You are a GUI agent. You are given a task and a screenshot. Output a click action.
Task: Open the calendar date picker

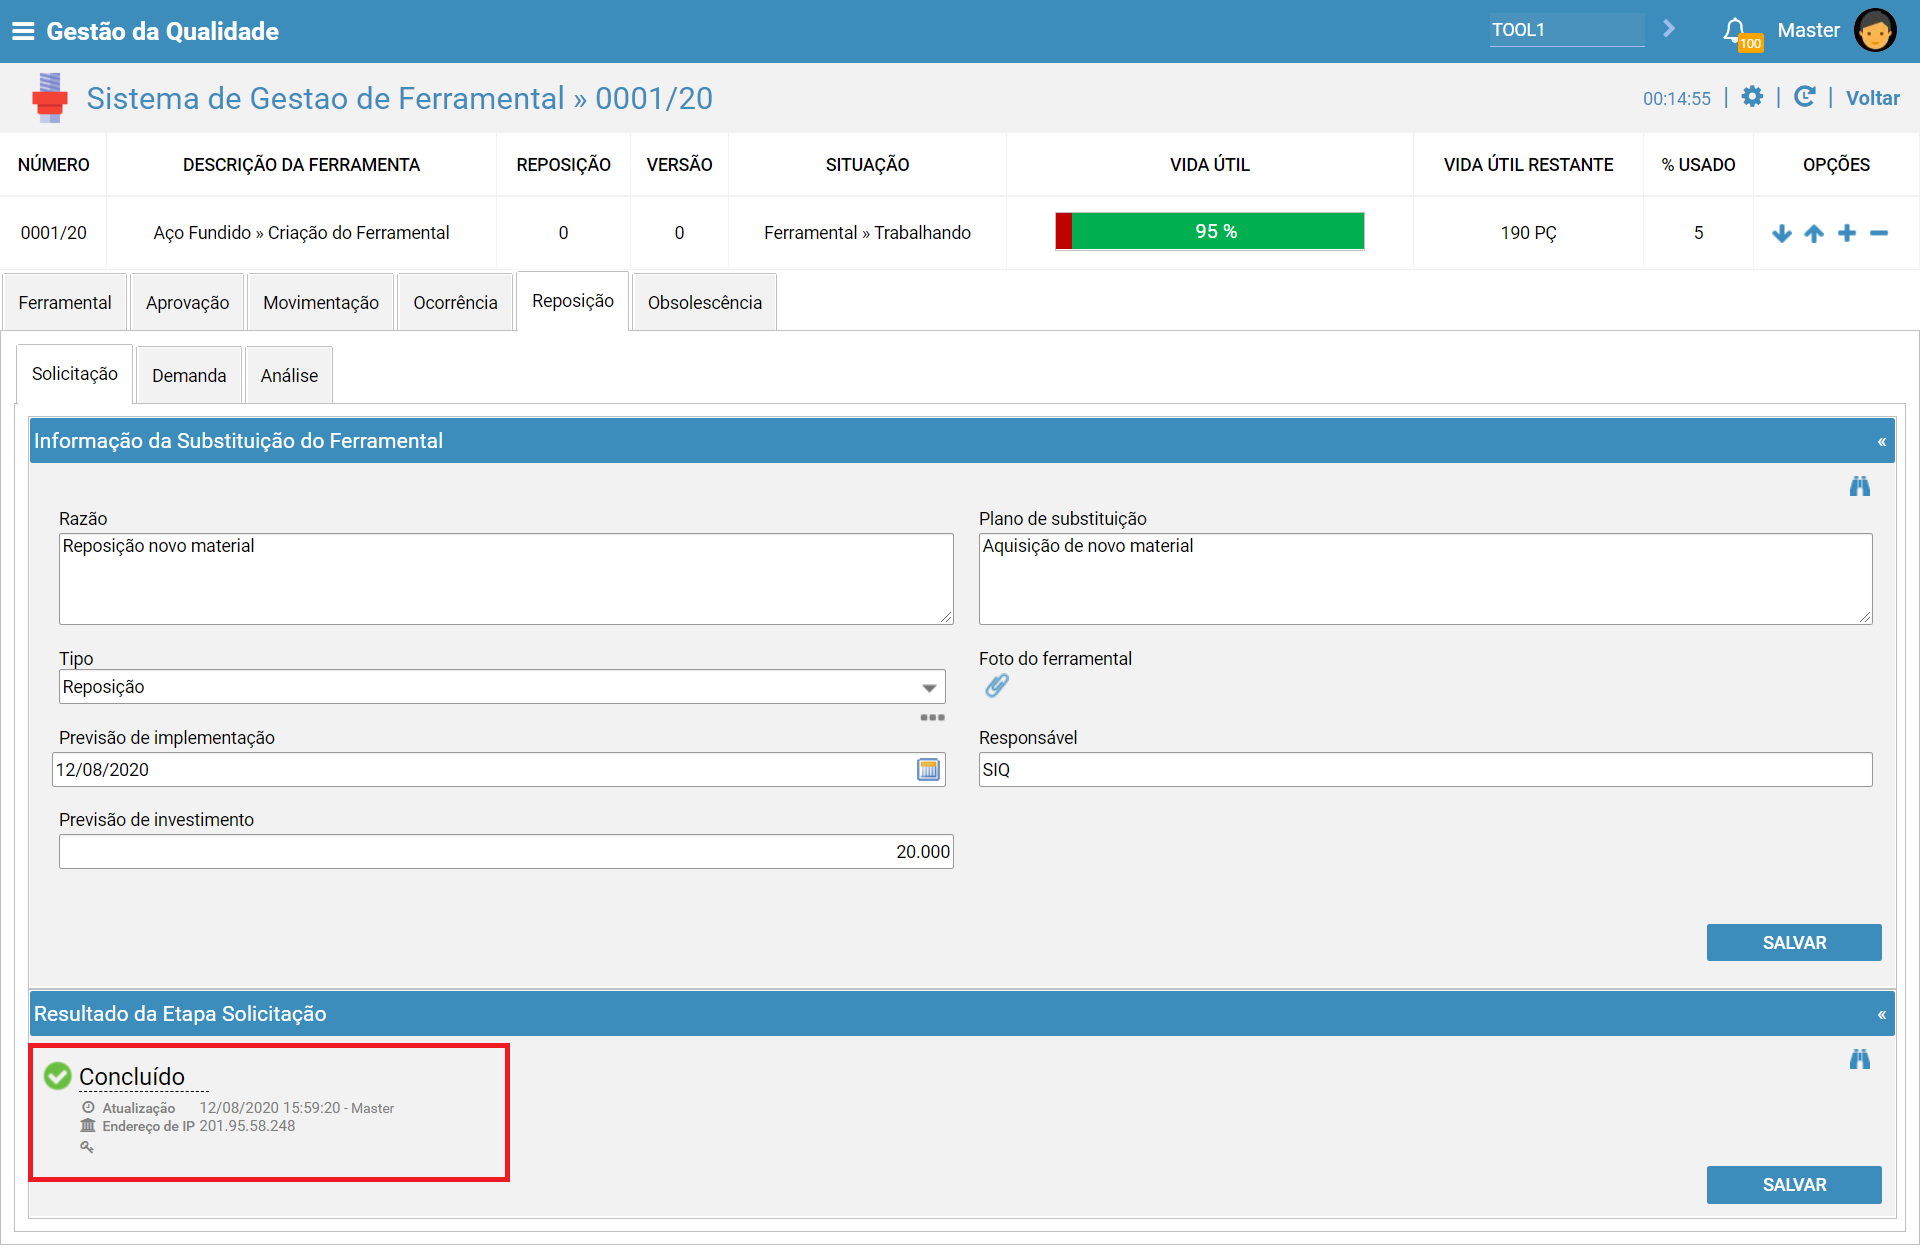pyautogui.click(x=928, y=769)
